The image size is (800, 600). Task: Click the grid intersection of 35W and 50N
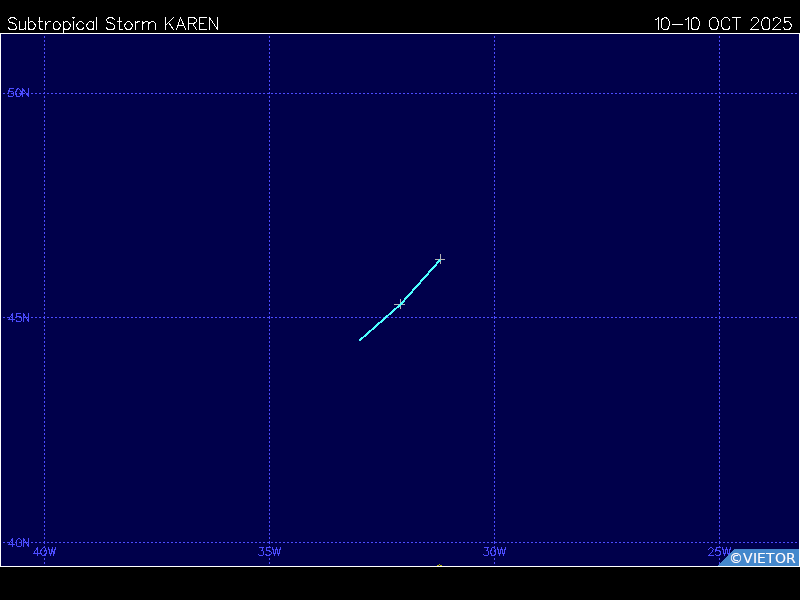[x=269, y=93]
